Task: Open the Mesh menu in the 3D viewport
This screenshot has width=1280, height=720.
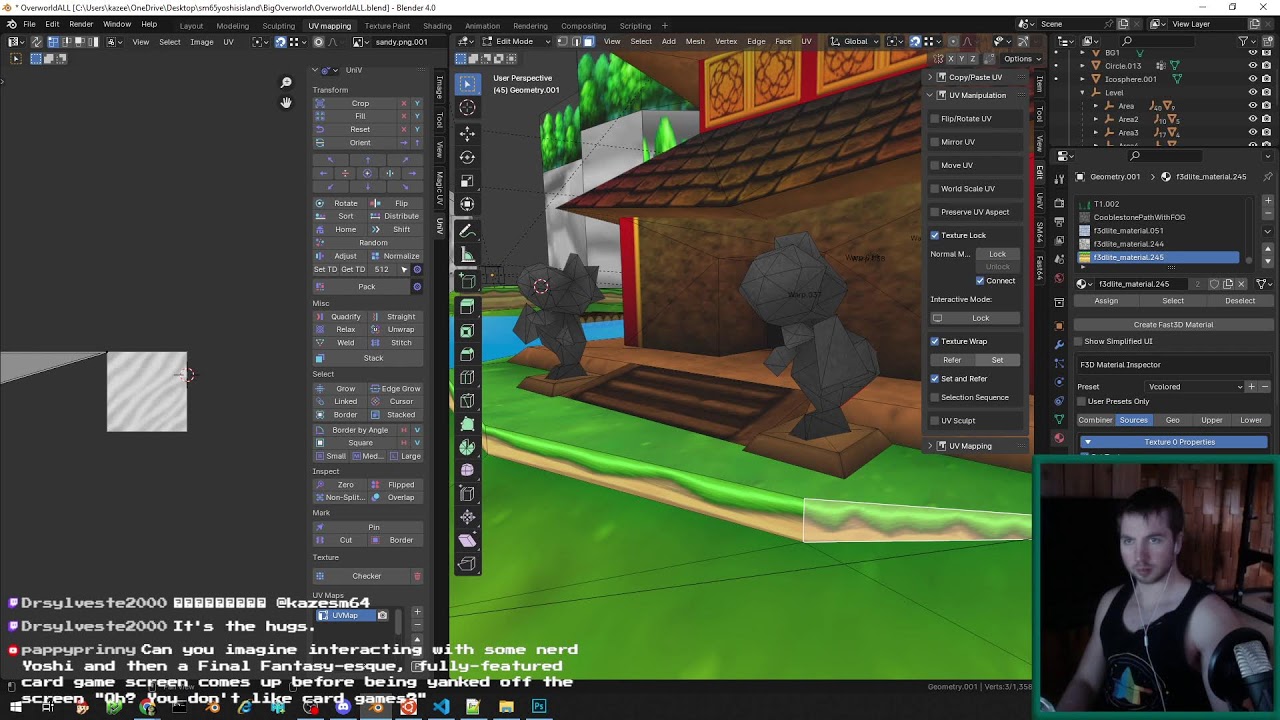Action: coord(695,41)
